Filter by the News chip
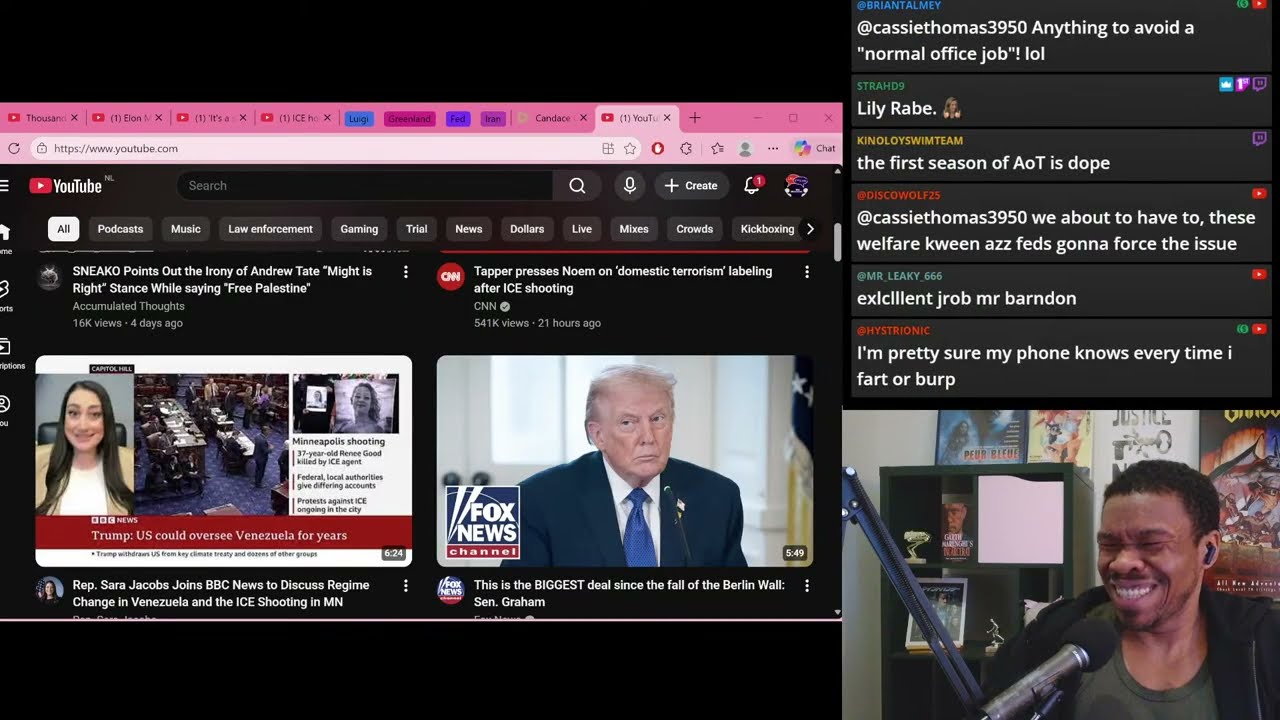The image size is (1280, 720). click(x=469, y=229)
